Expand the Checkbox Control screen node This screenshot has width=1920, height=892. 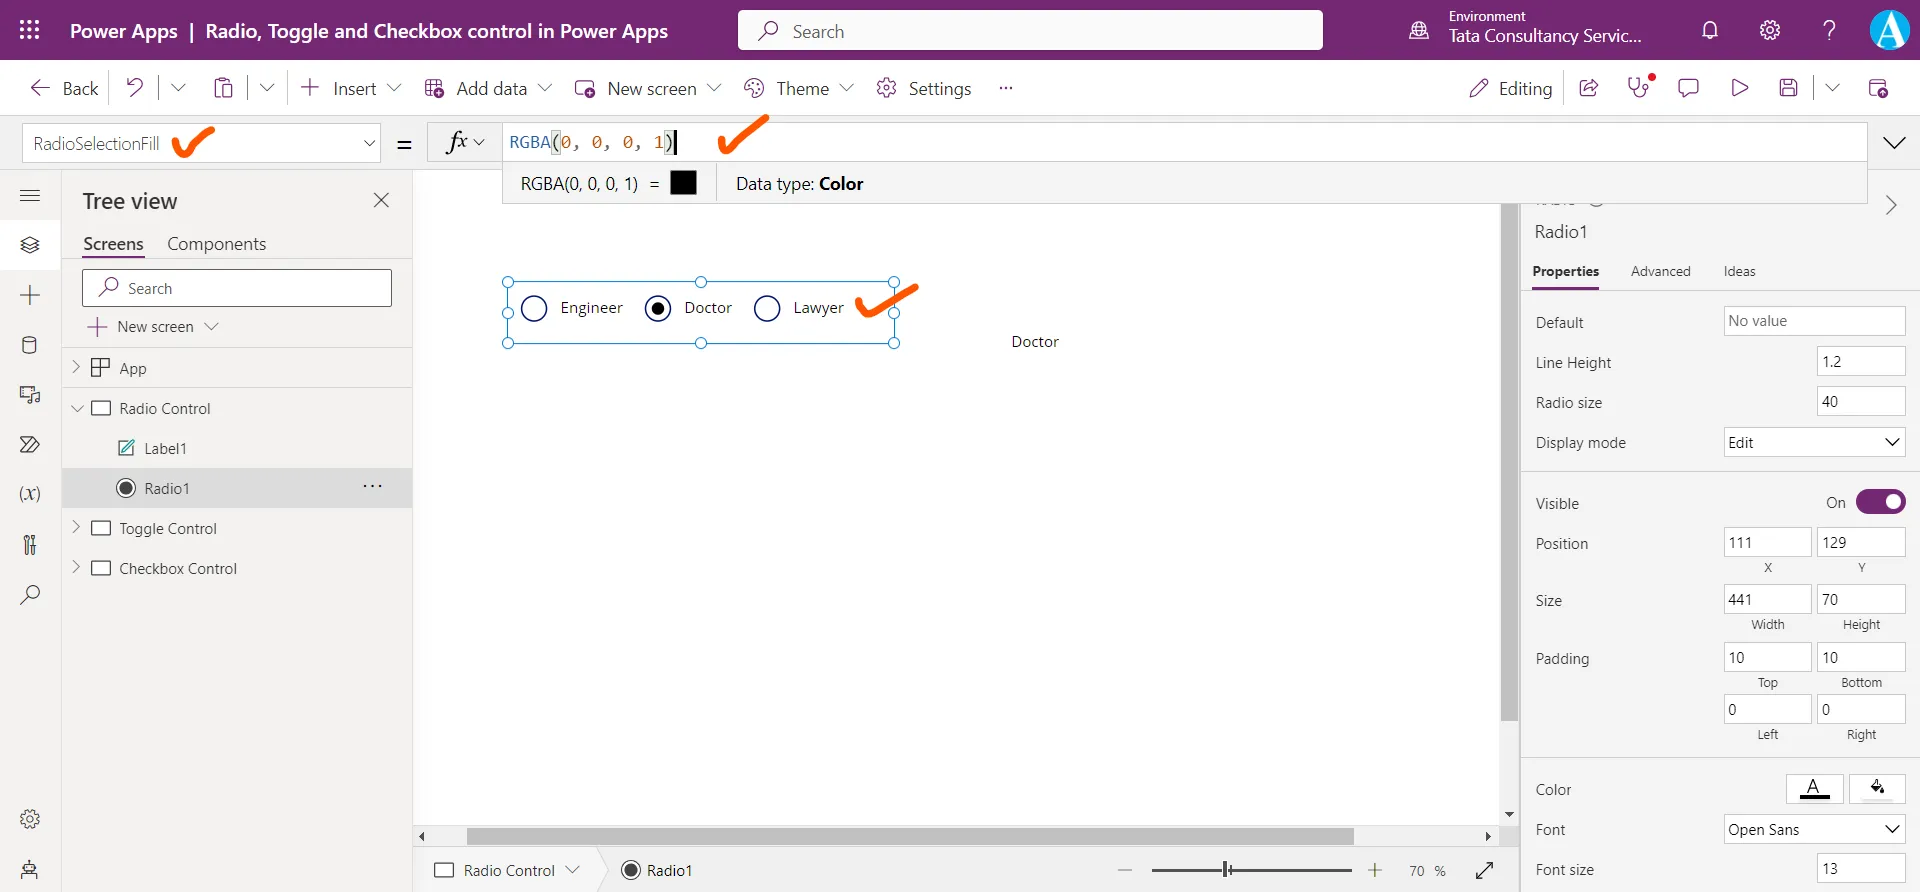coord(76,567)
